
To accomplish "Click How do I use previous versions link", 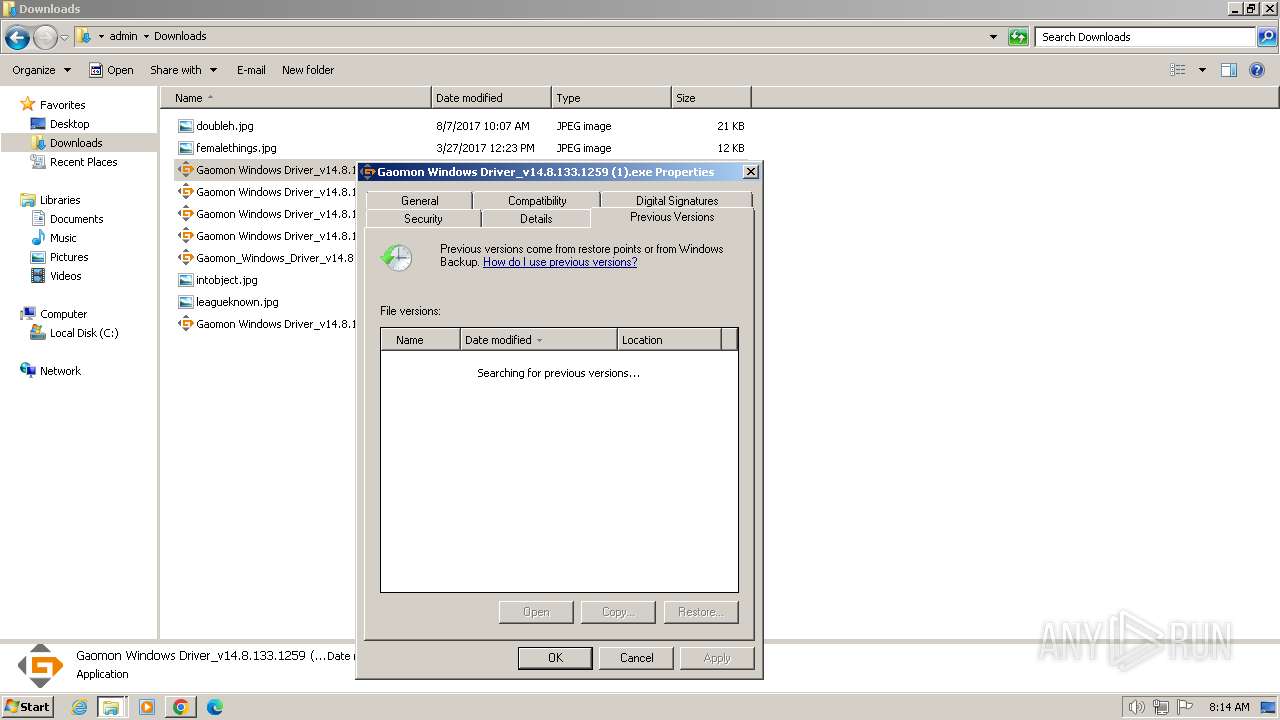I will click(x=560, y=262).
